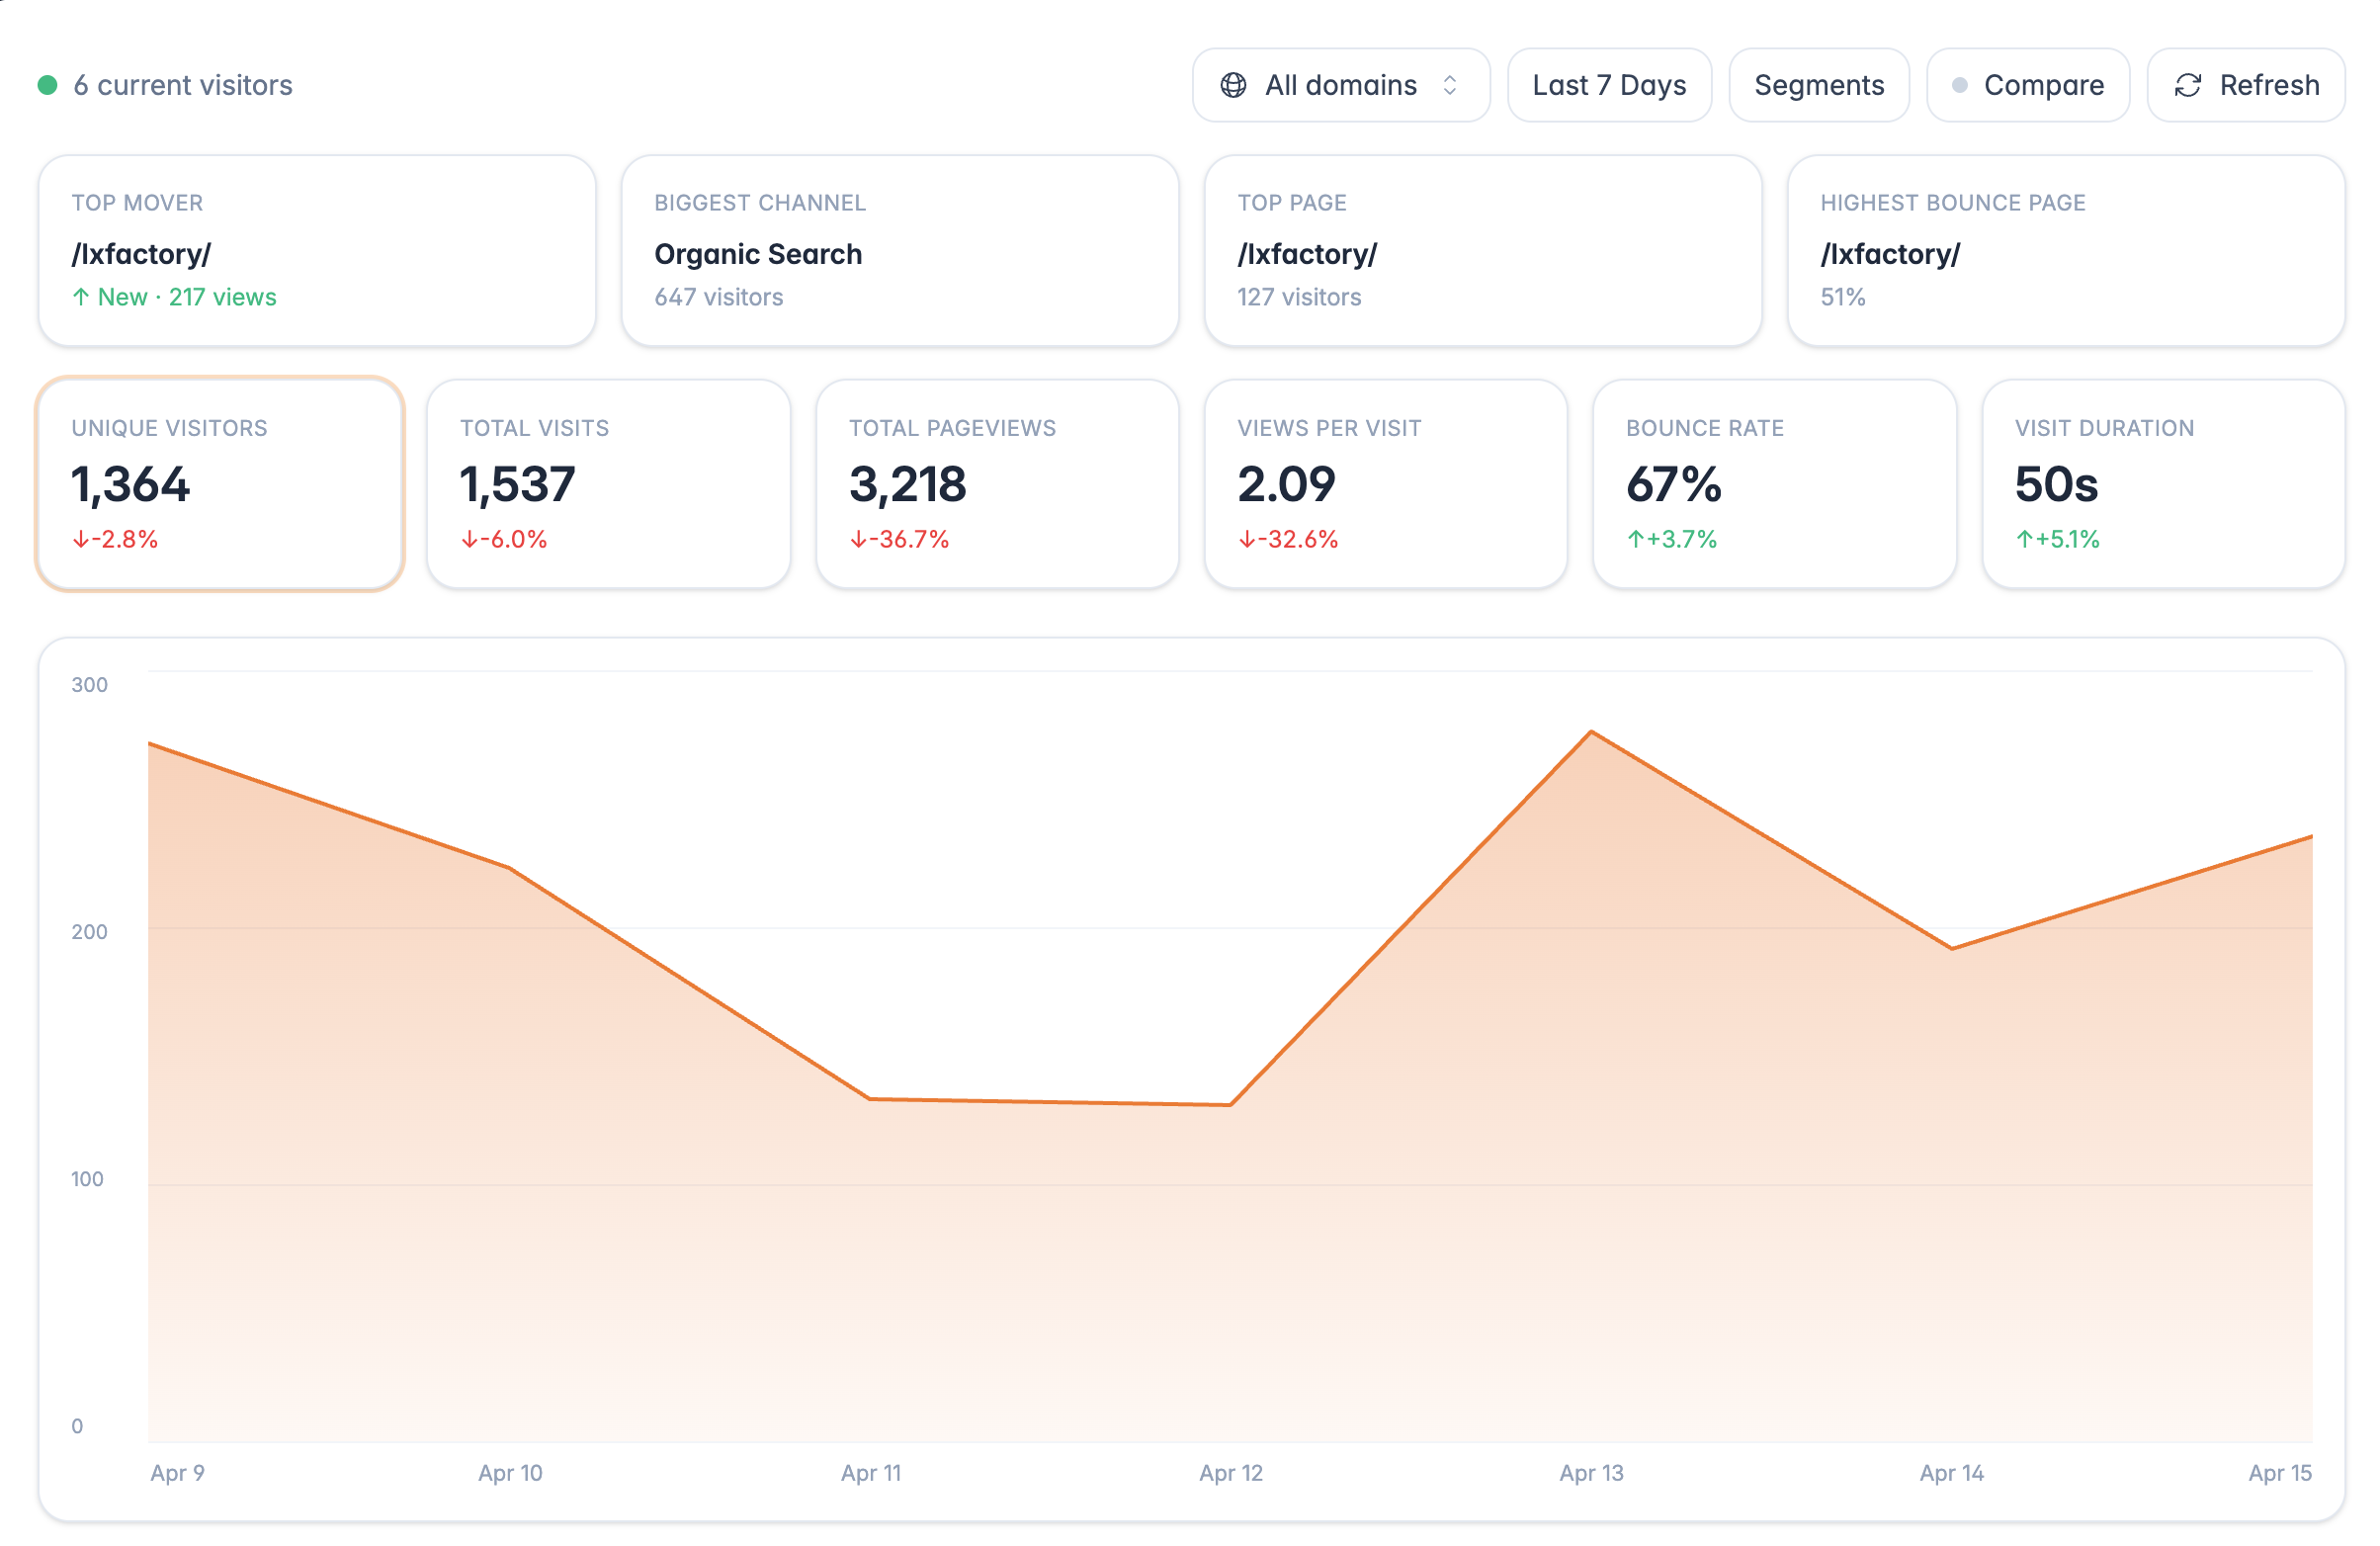Viewport: 2380px width, 1546px height.
Task: Click the -6.0% change under Total Visits
Action: (x=503, y=539)
